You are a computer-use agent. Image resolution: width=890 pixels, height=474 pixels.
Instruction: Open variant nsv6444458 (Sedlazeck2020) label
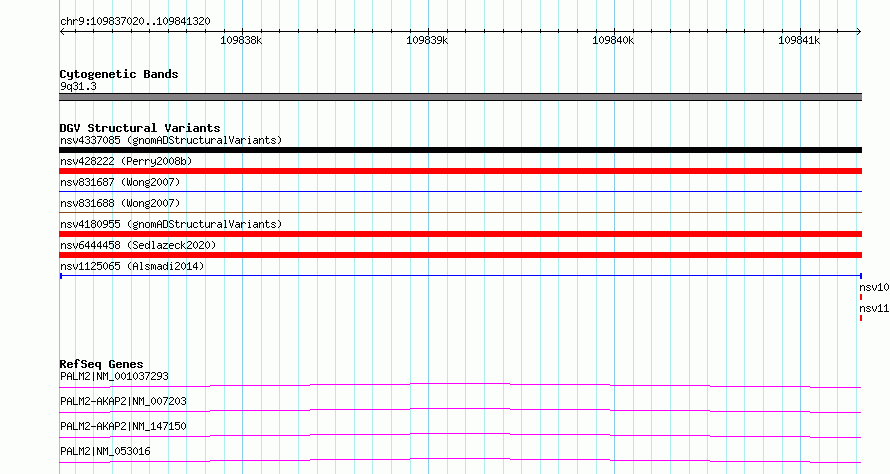pos(138,245)
